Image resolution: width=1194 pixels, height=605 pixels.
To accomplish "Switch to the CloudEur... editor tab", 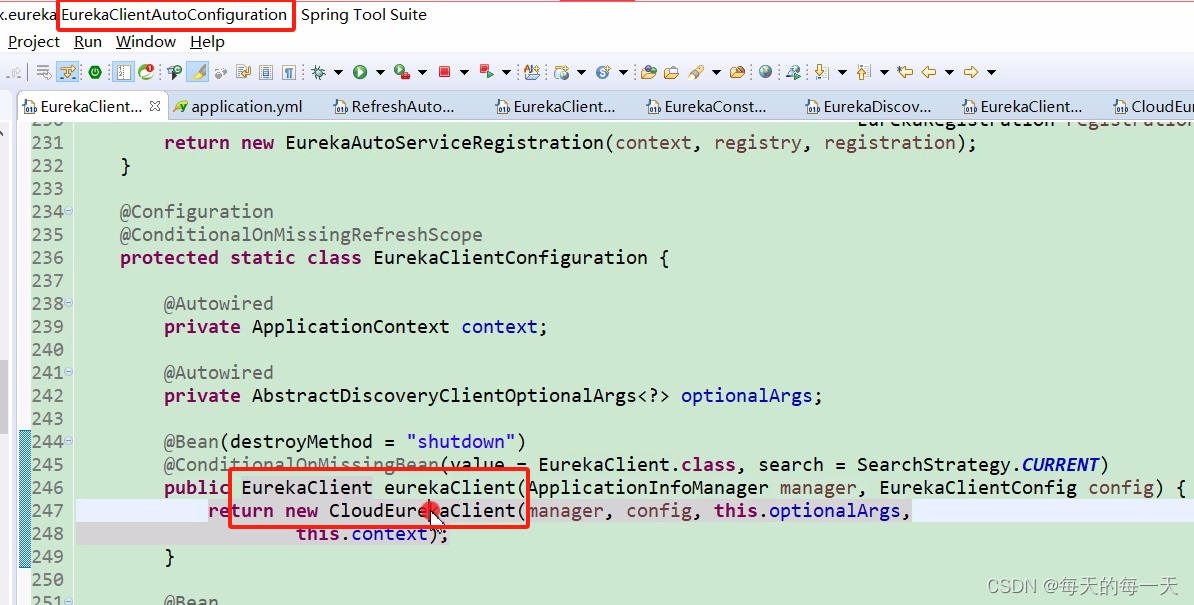I will tap(1153, 107).
